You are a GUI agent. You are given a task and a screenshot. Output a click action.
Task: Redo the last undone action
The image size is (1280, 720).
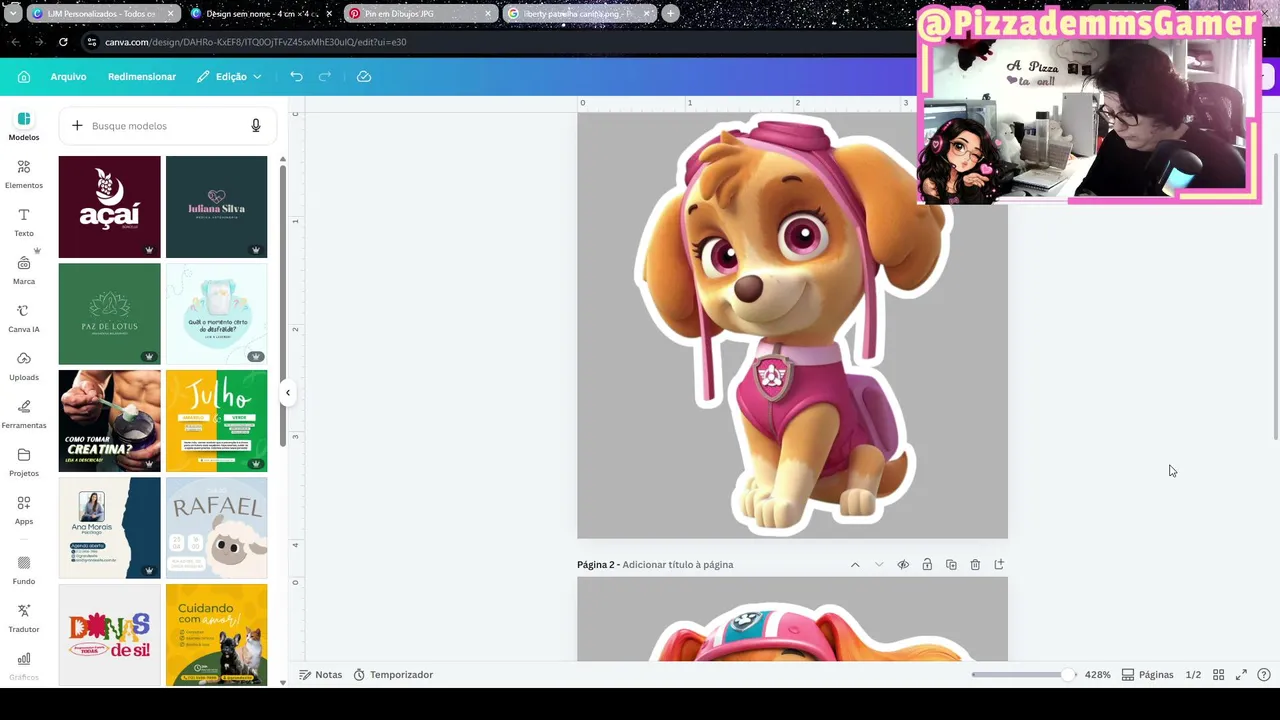click(325, 77)
